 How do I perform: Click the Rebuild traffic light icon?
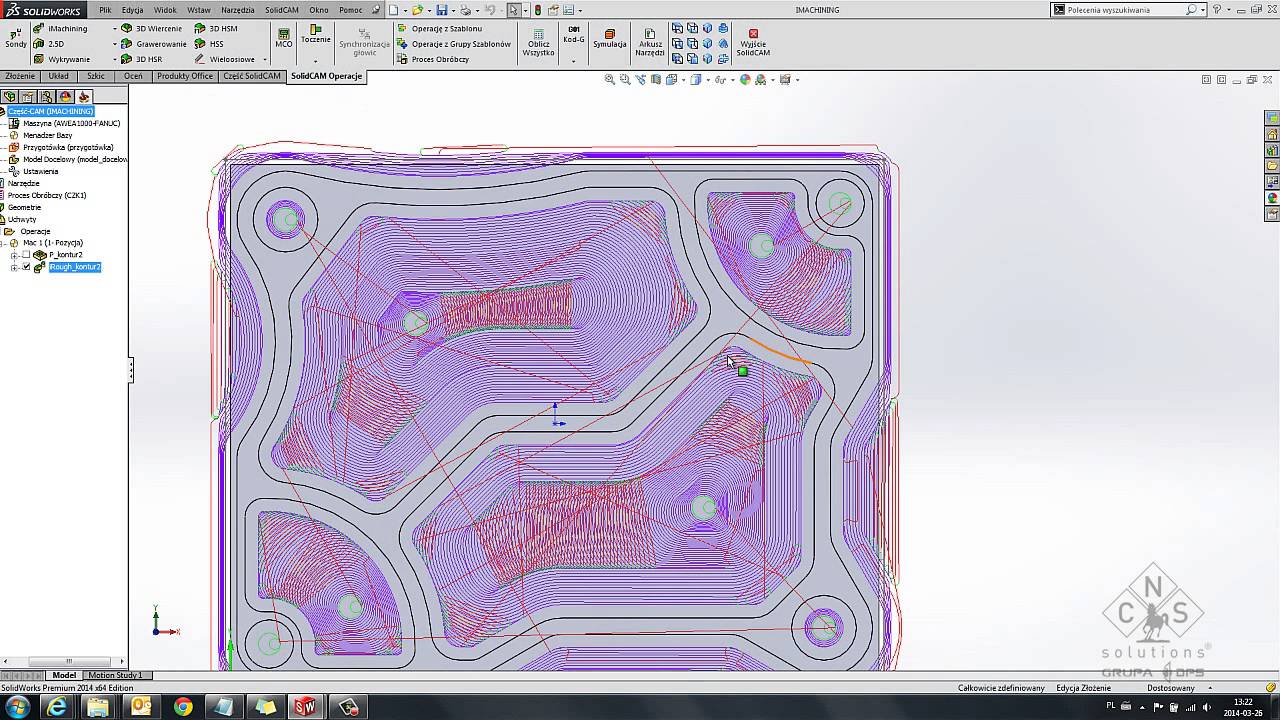(538, 10)
